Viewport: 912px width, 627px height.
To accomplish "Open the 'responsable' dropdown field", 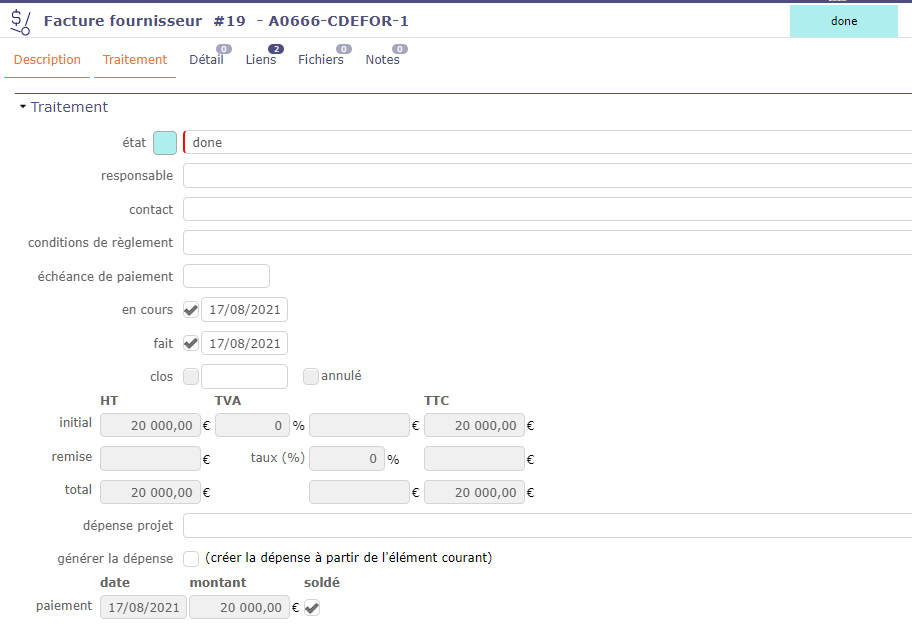I will pos(547,176).
